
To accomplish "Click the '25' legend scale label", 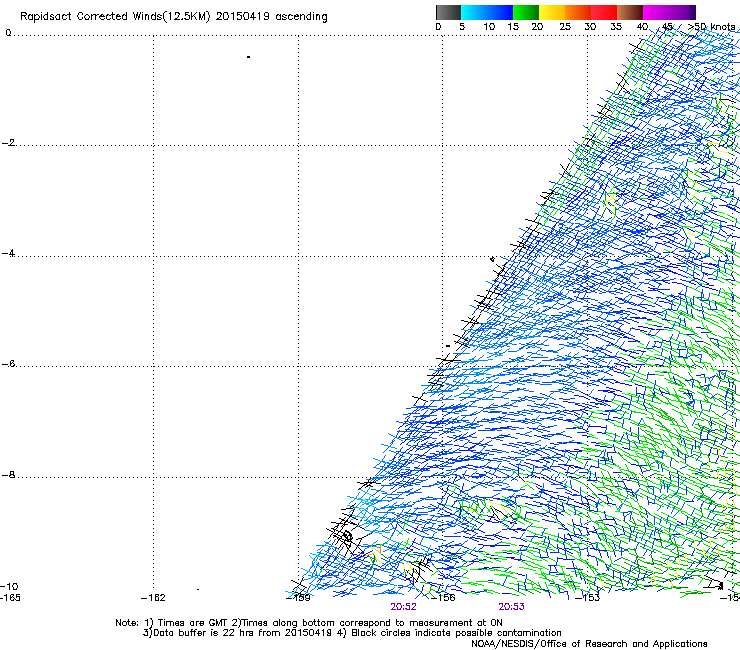I will 565,27.
